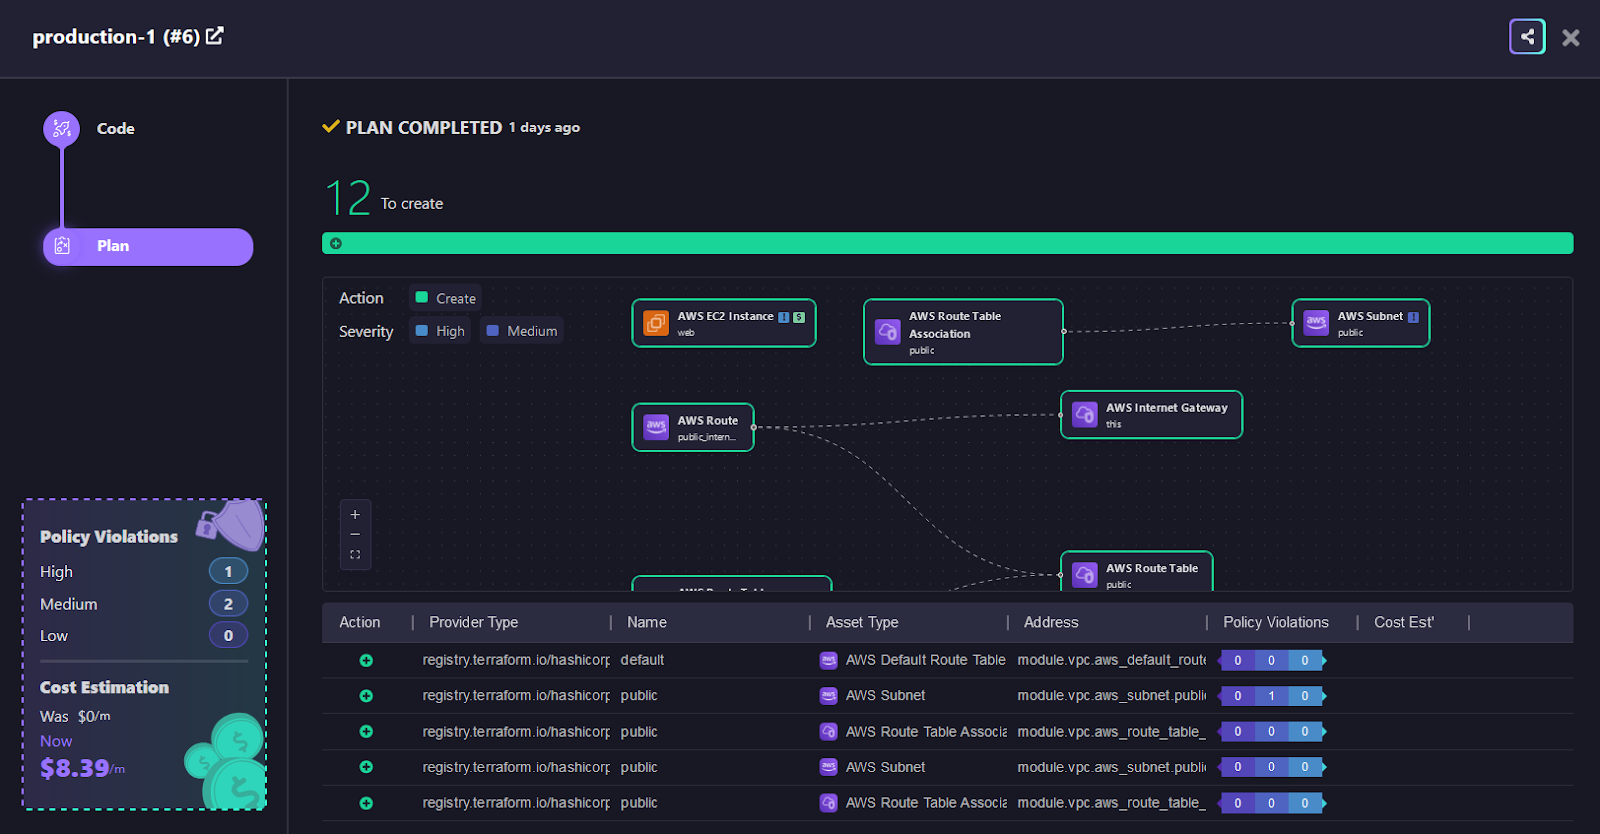Click module.vpc.aws_default_route address cell

[1111, 660]
